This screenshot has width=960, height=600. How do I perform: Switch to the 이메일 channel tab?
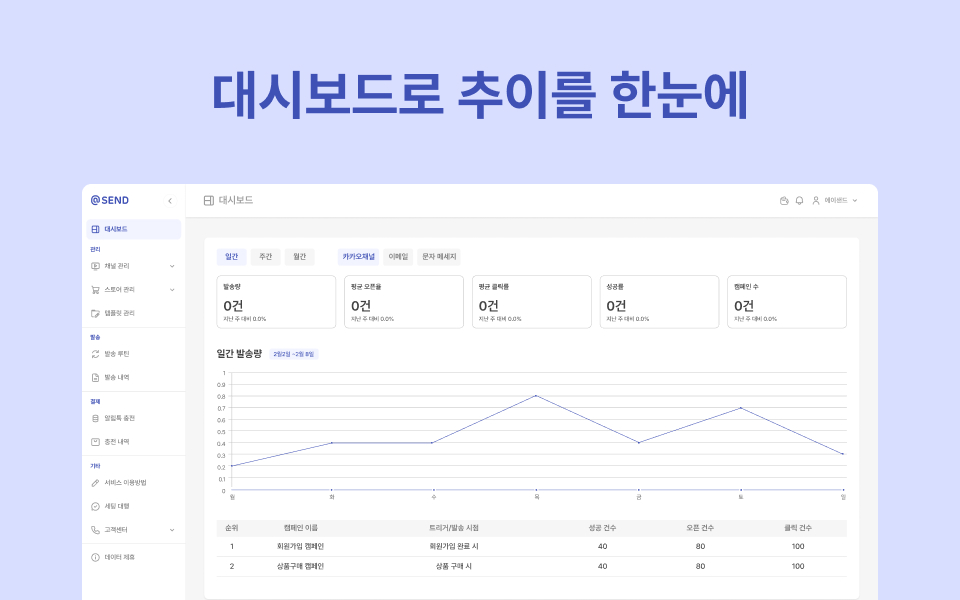(397, 256)
